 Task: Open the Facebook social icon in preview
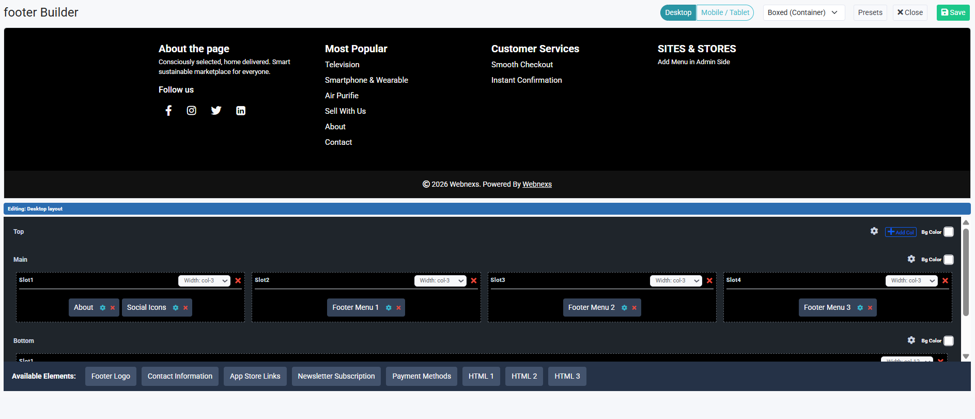[168, 111]
